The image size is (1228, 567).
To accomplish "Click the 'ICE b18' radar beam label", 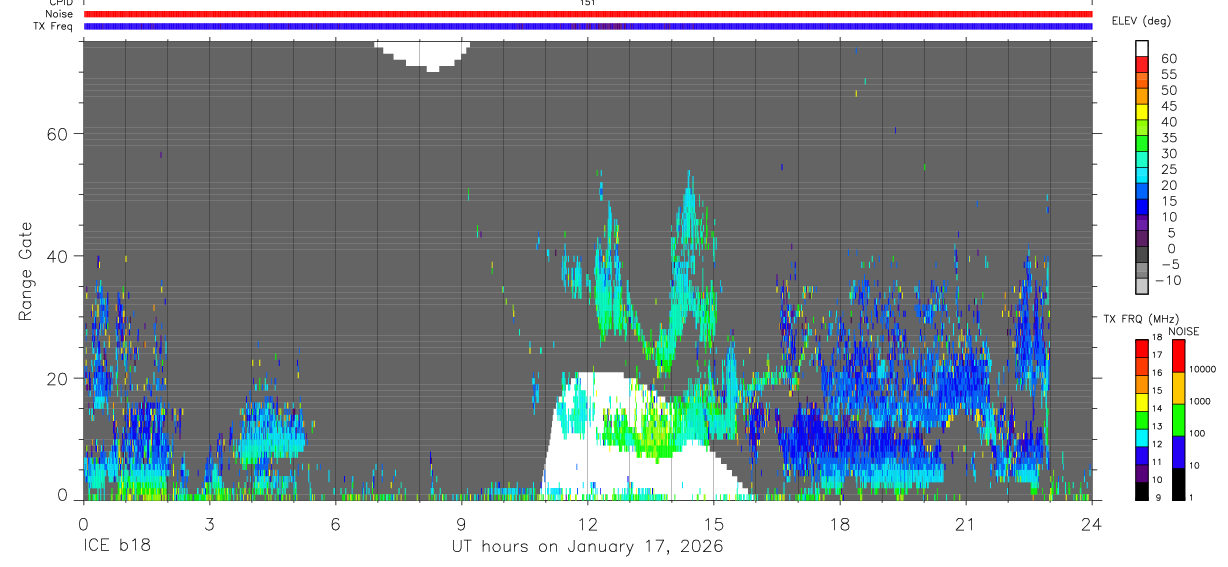I will 116,547.
